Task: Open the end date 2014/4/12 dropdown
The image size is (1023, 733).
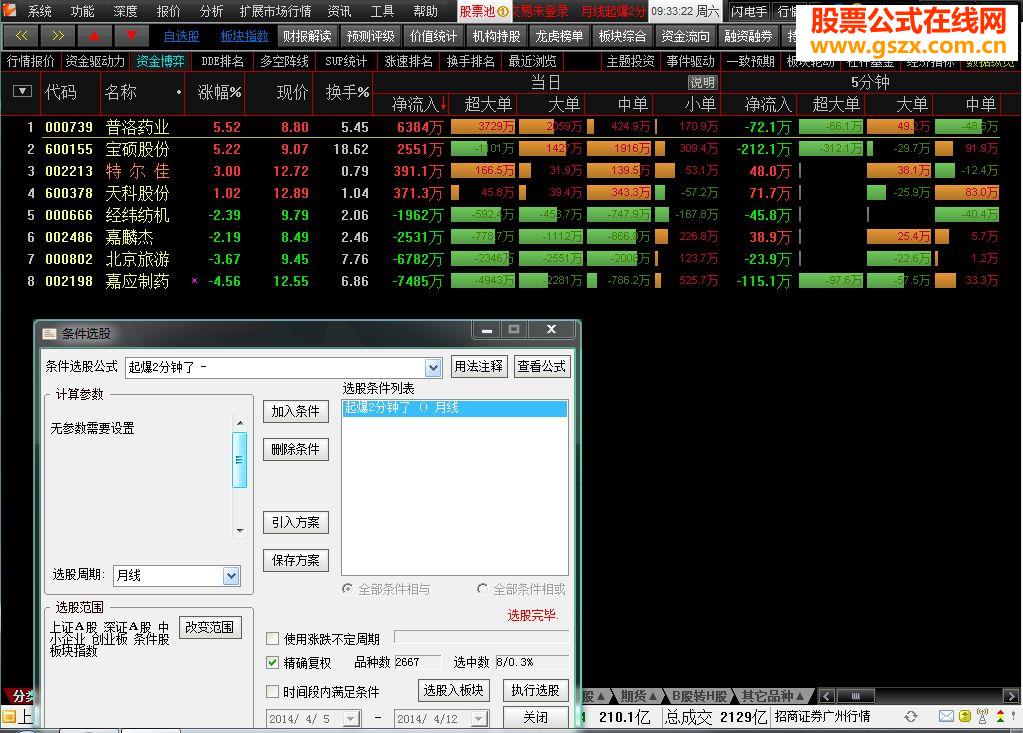Action: [480, 719]
